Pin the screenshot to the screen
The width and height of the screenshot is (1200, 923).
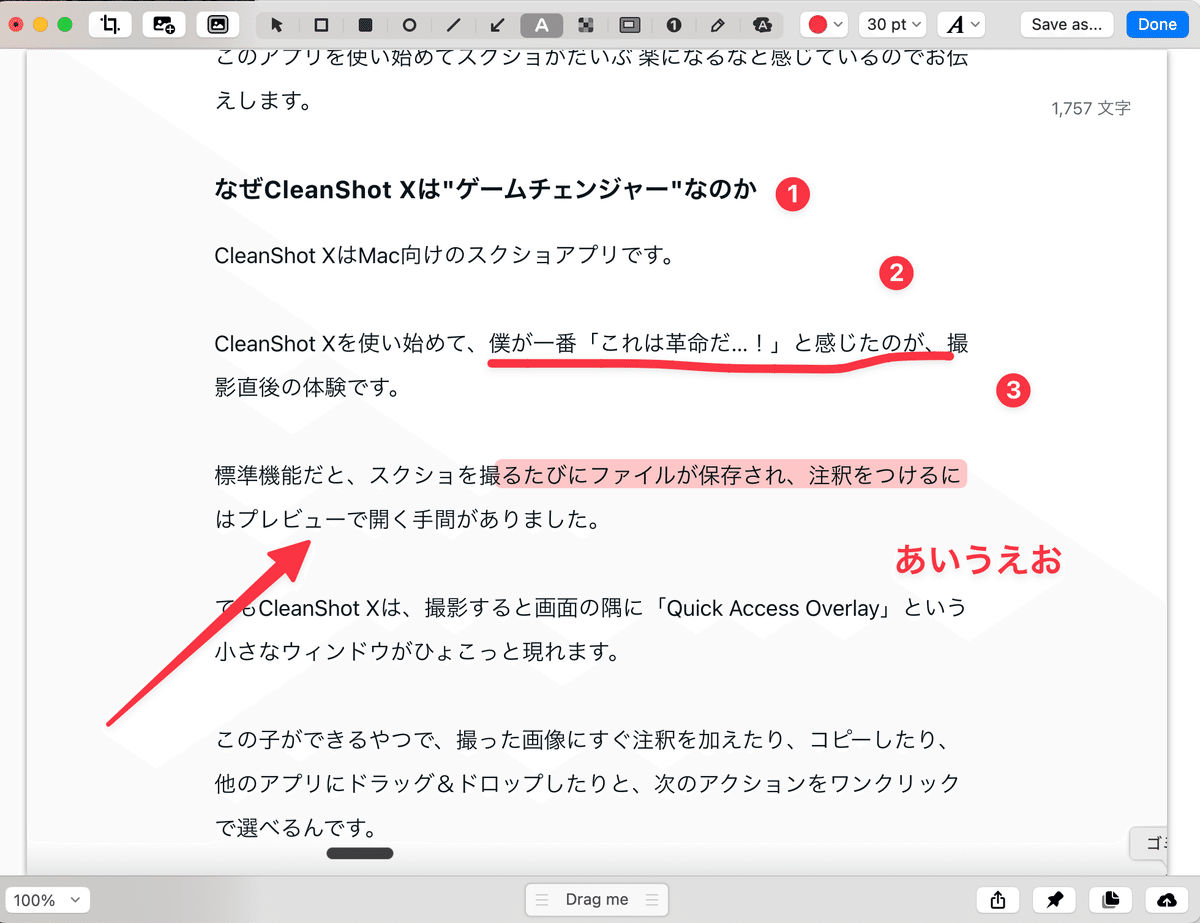click(1054, 899)
